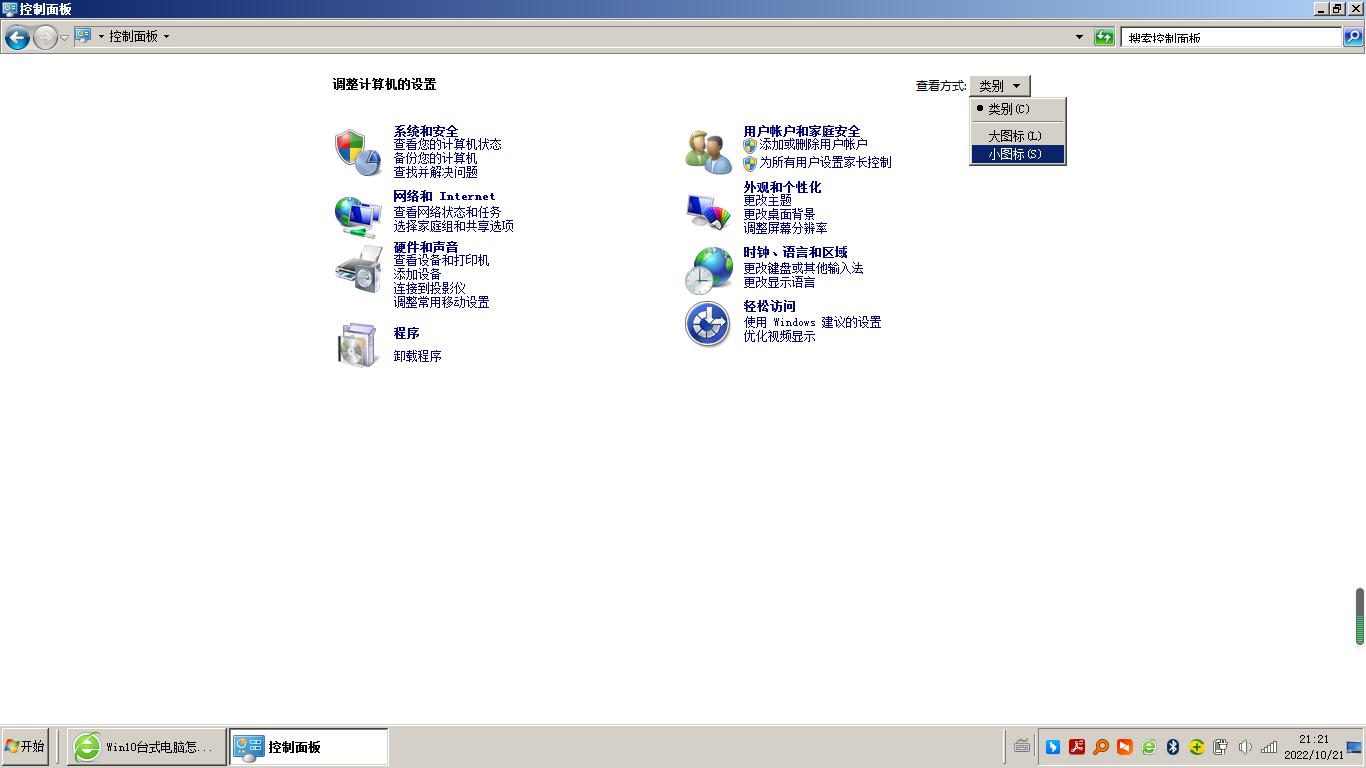Open the Network and Internet globe icon
Screen dimensions: 1366x768
[x=358, y=215]
